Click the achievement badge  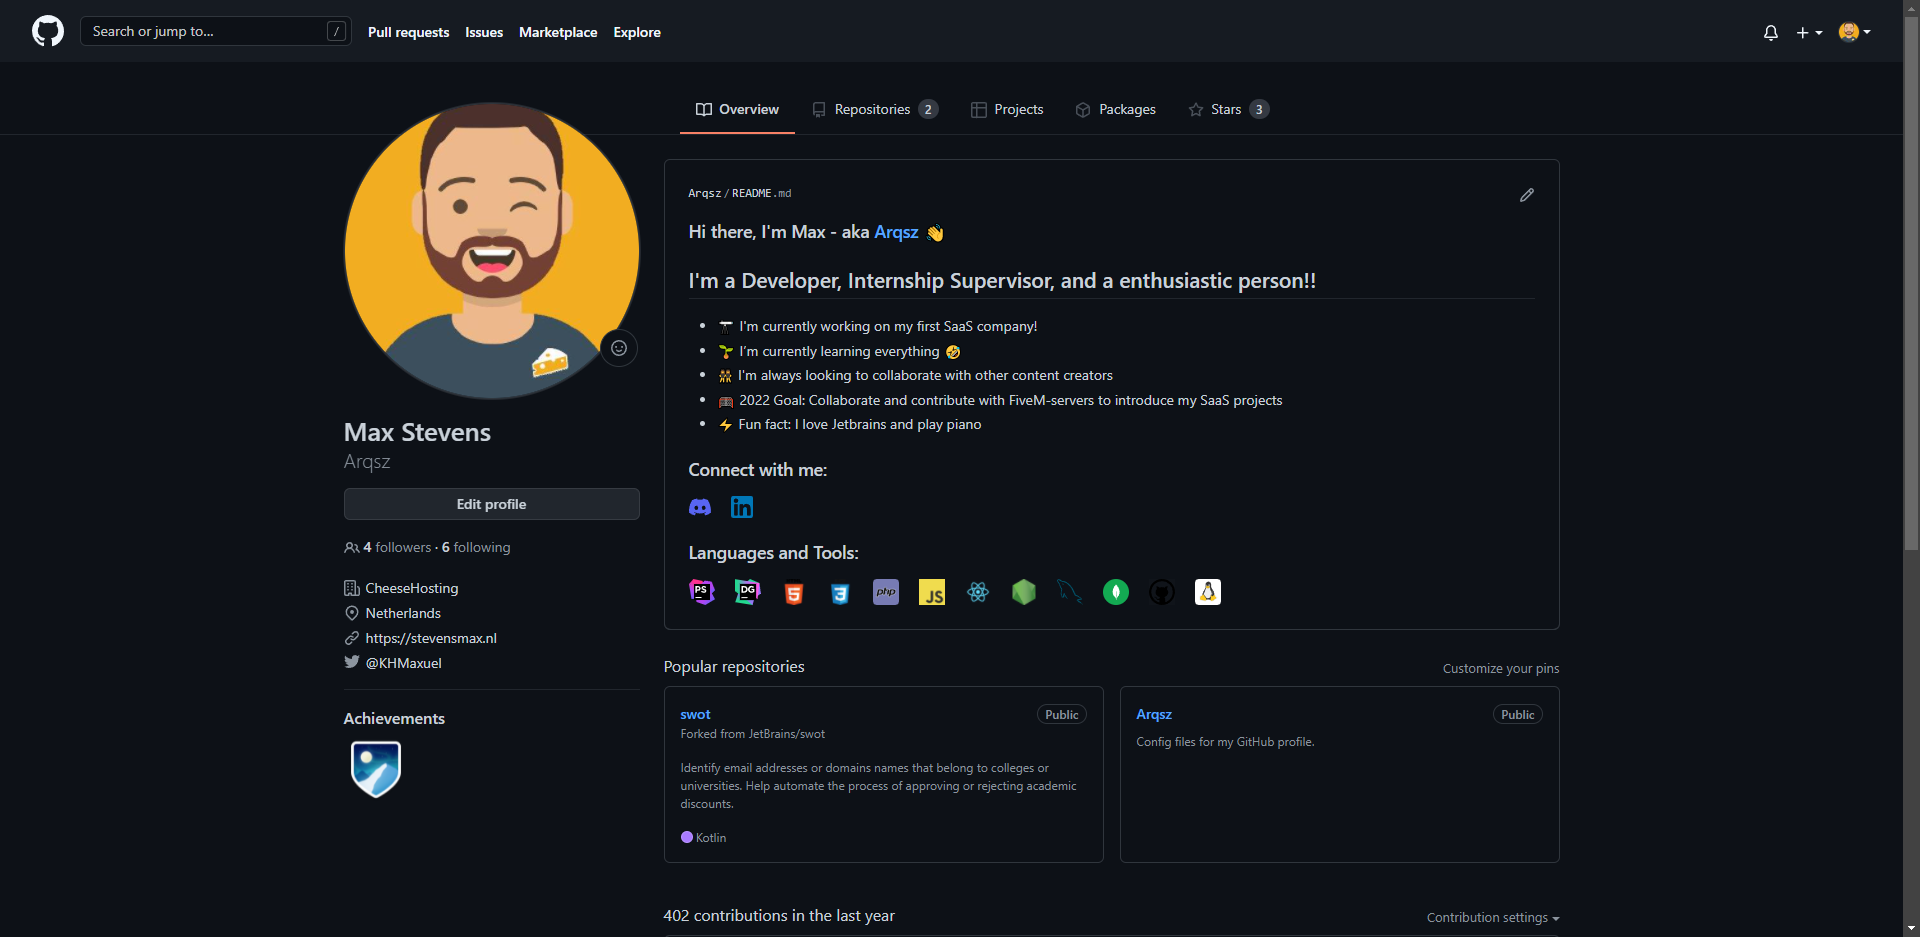click(x=376, y=768)
